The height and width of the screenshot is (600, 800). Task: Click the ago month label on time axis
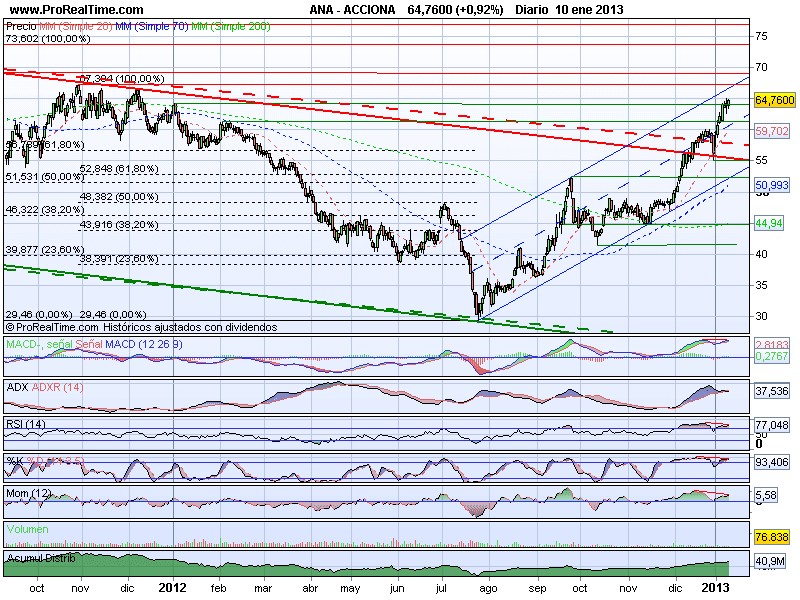[x=488, y=588]
